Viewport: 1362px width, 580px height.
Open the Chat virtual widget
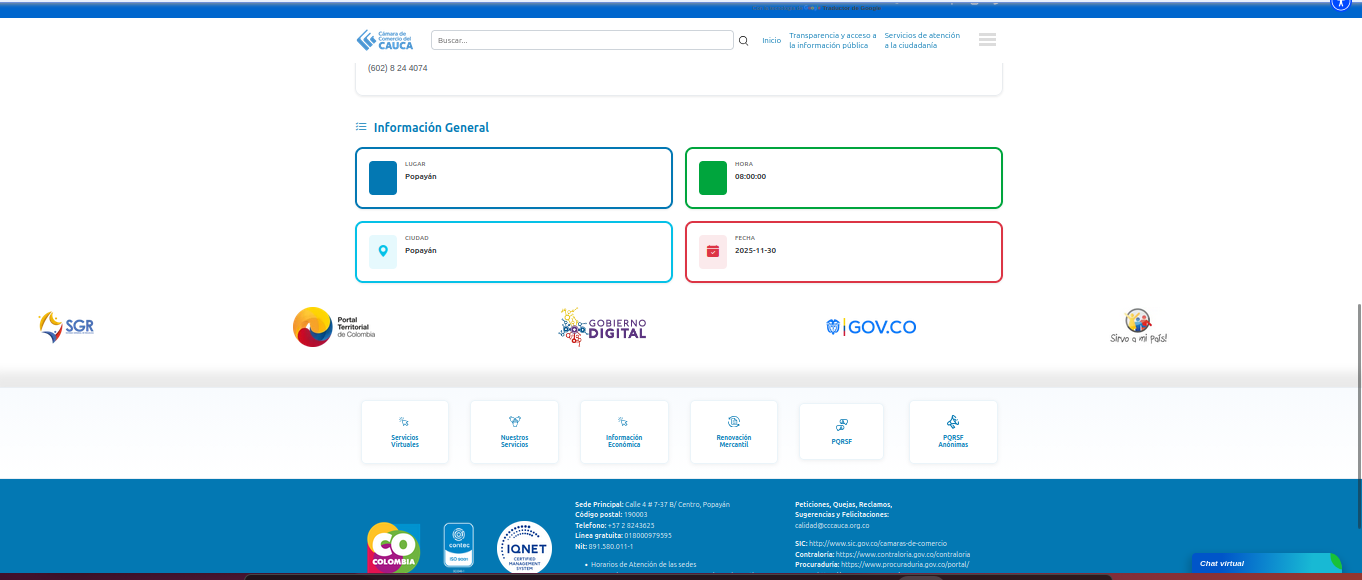[x=1265, y=563]
